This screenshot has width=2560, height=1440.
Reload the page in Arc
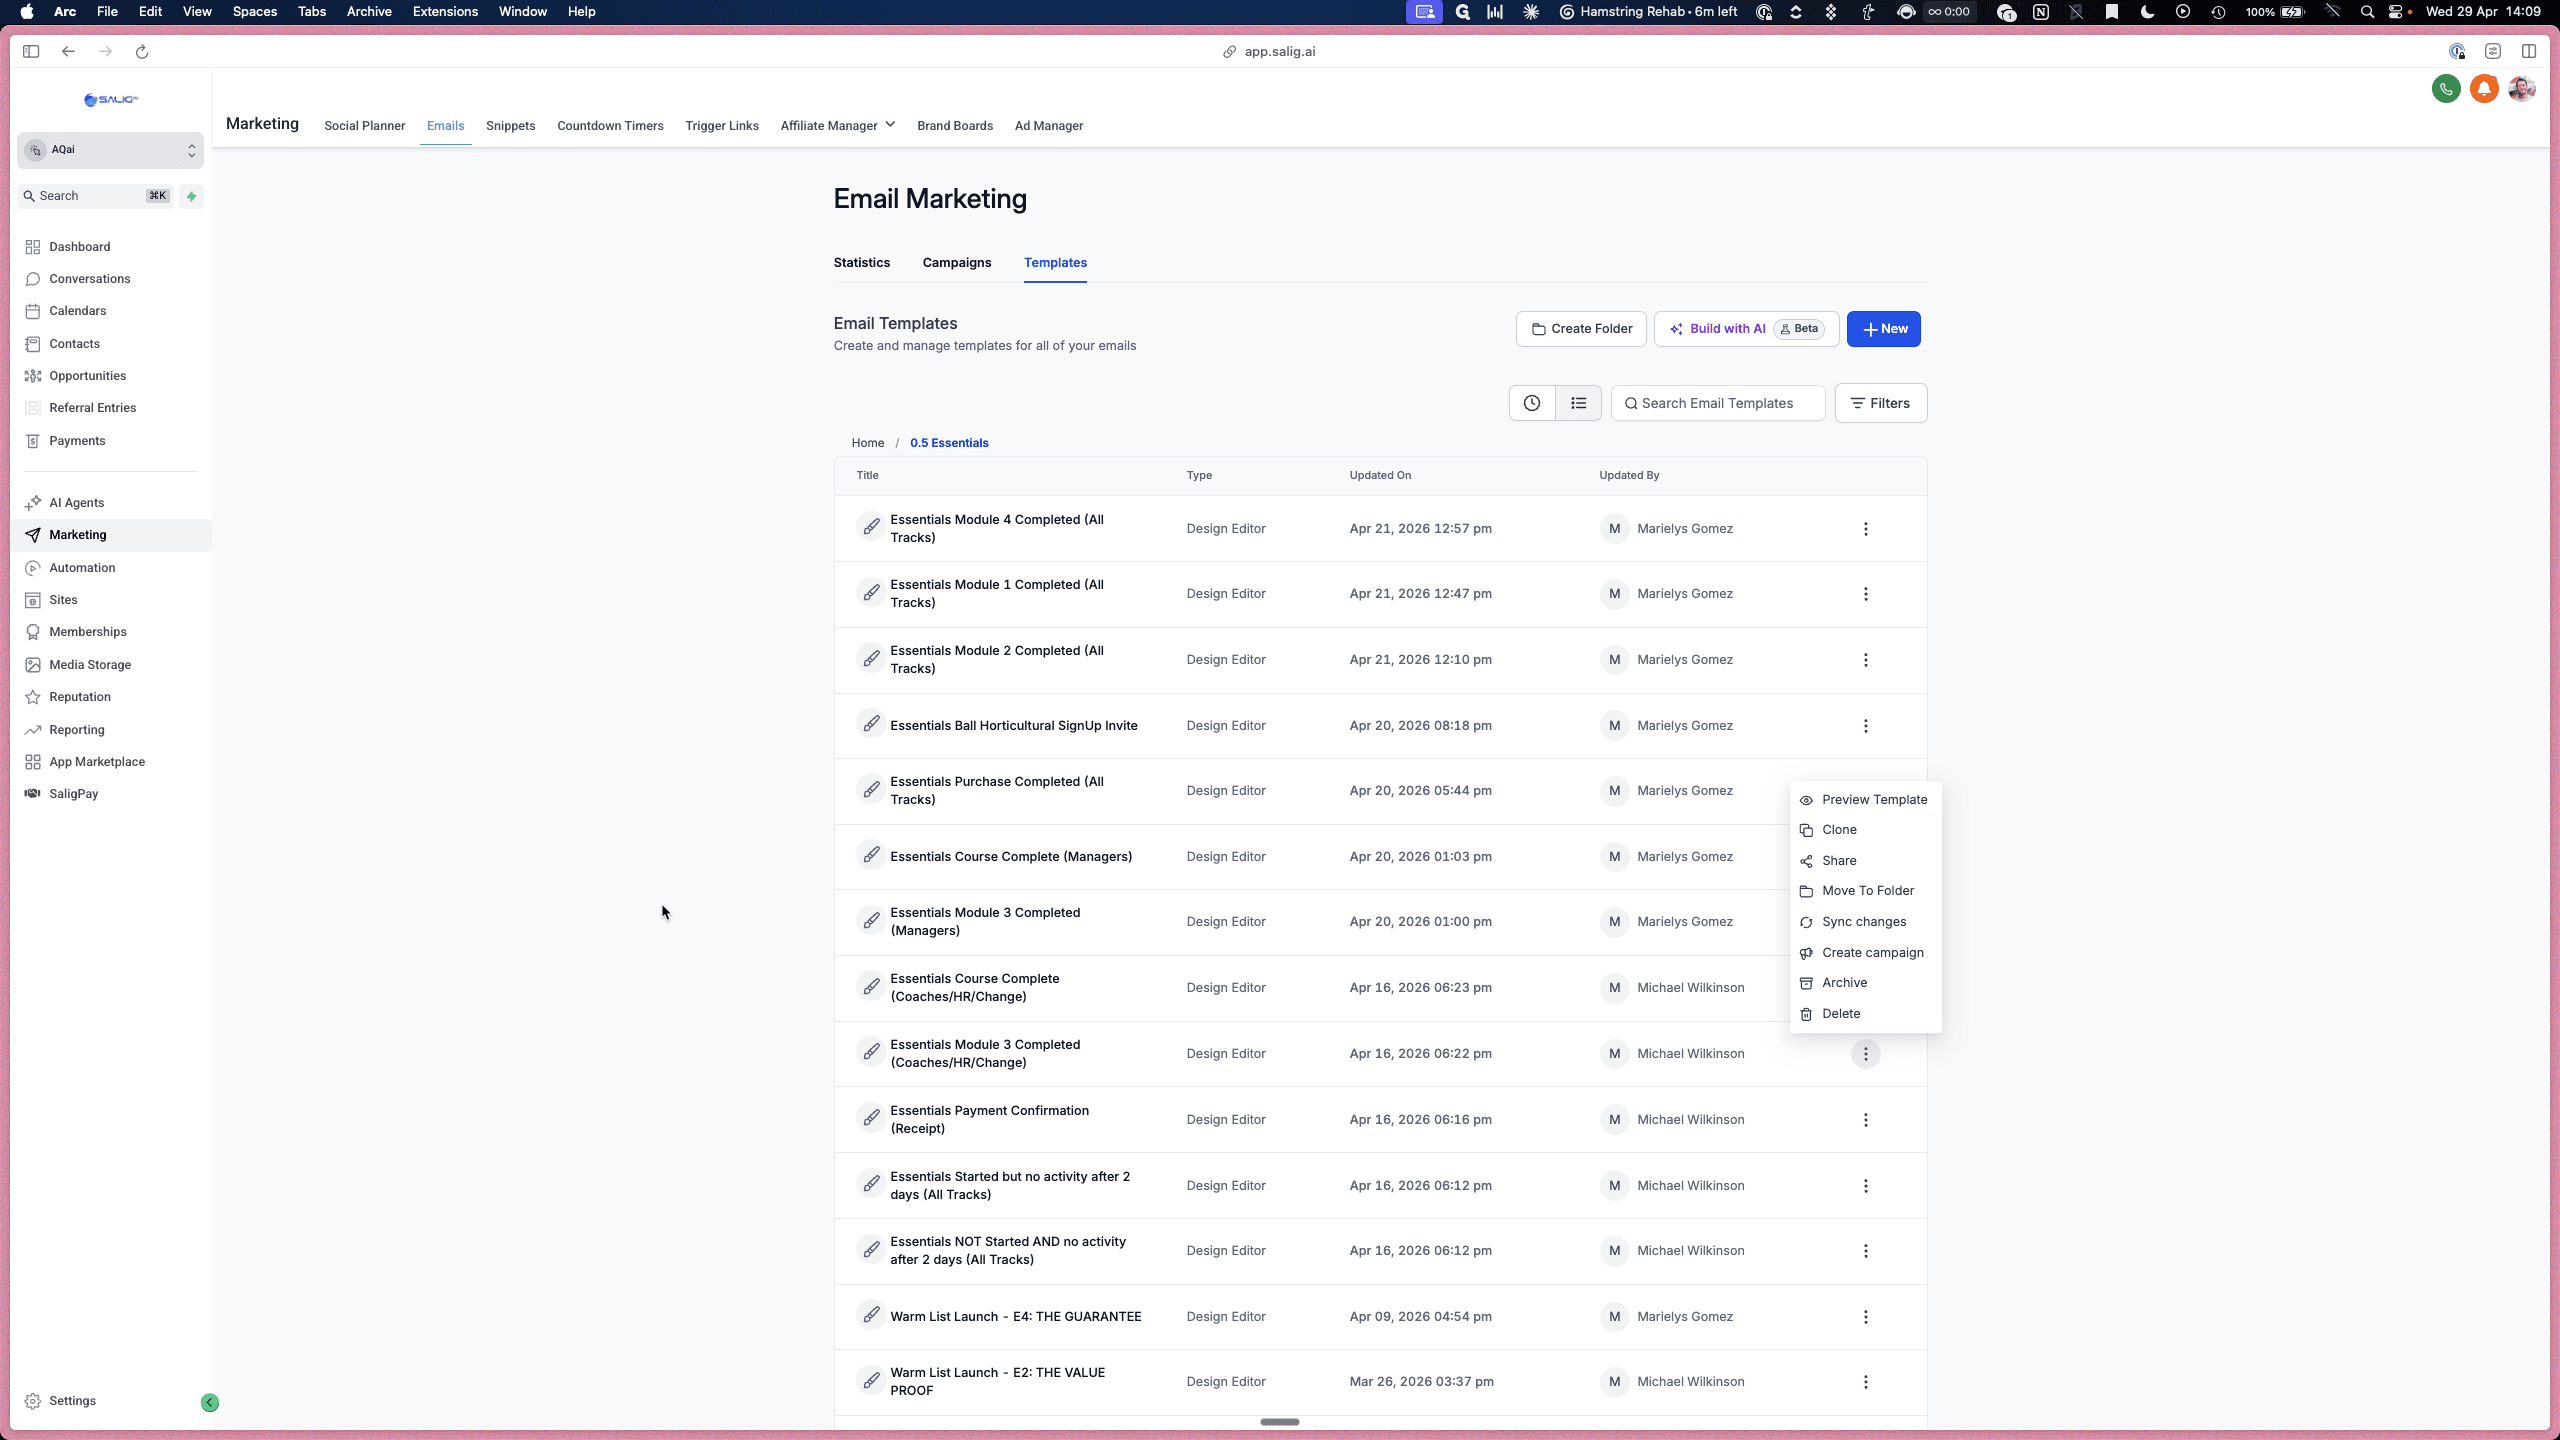tap(142, 52)
